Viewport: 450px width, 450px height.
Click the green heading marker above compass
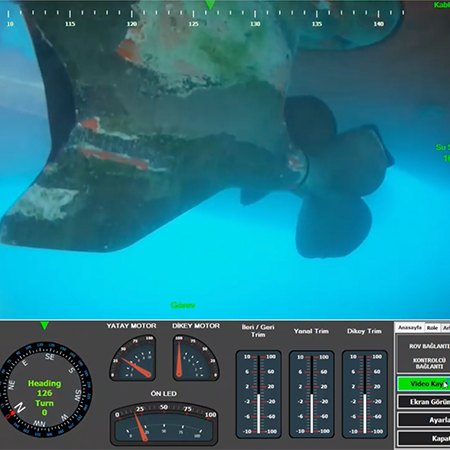(44, 326)
